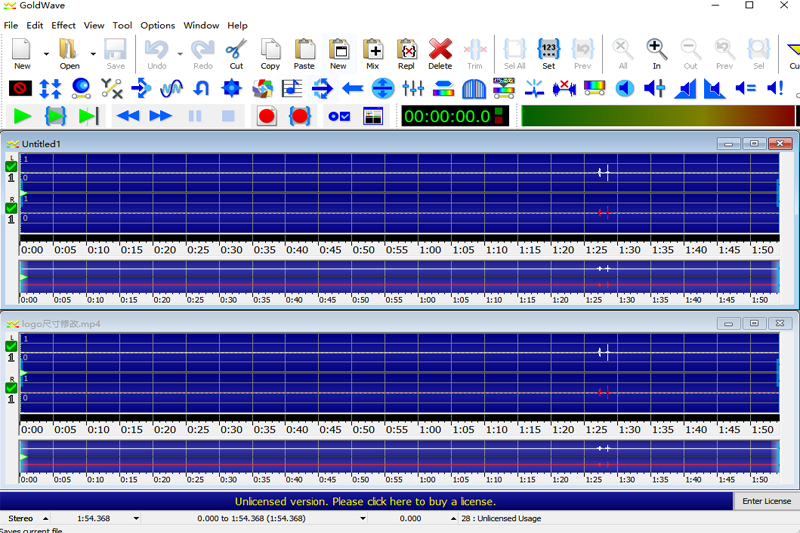Viewport: 800px width, 533px height.
Task: Click the equalizer sliders effect icon
Action: coord(413,88)
